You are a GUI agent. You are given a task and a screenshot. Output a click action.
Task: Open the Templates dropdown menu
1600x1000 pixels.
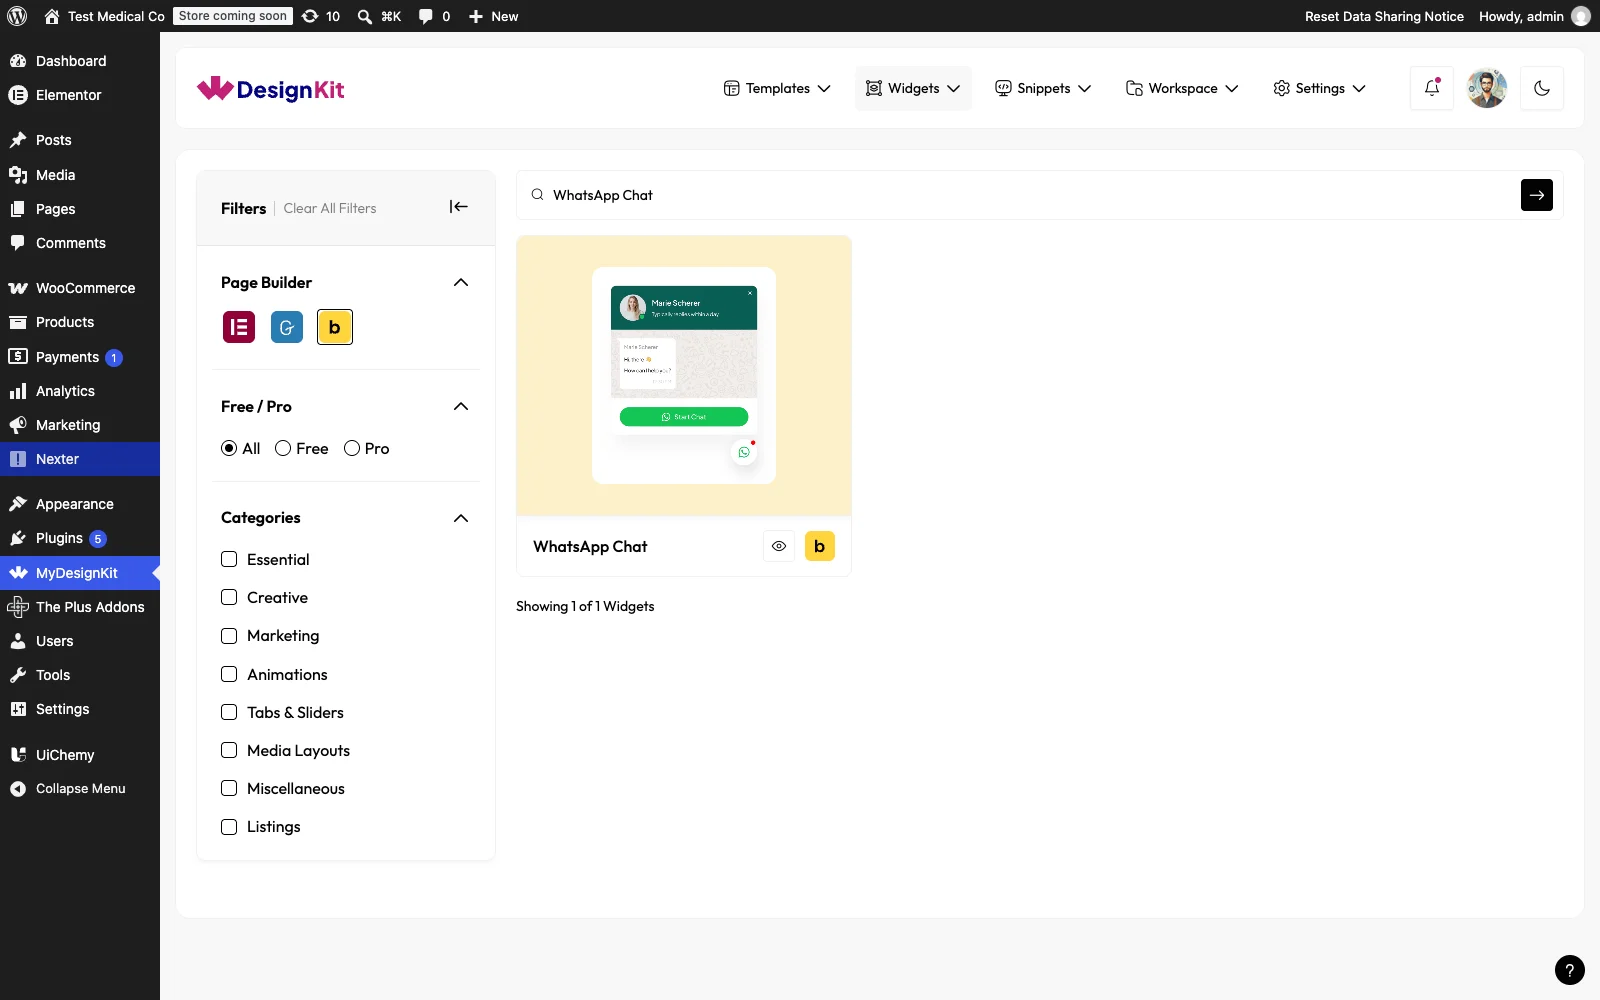[x=777, y=88]
